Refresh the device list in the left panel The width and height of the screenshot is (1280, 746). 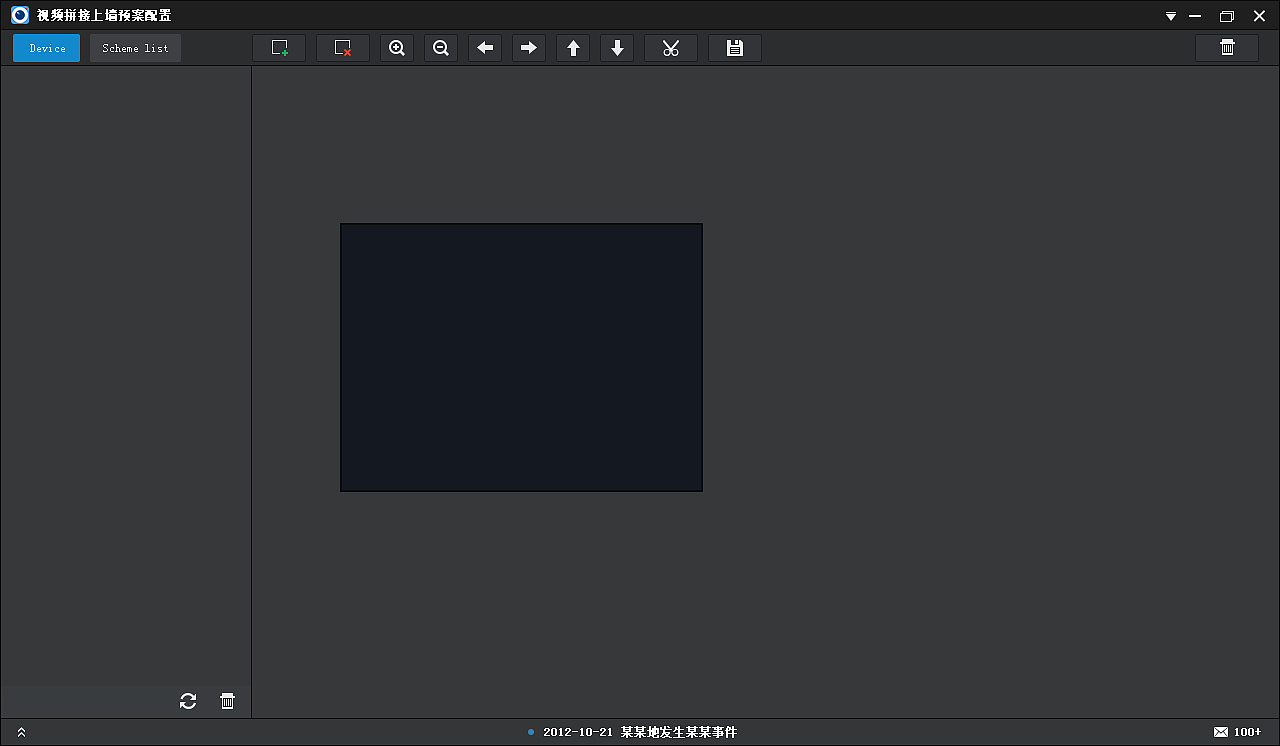tap(188, 701)
